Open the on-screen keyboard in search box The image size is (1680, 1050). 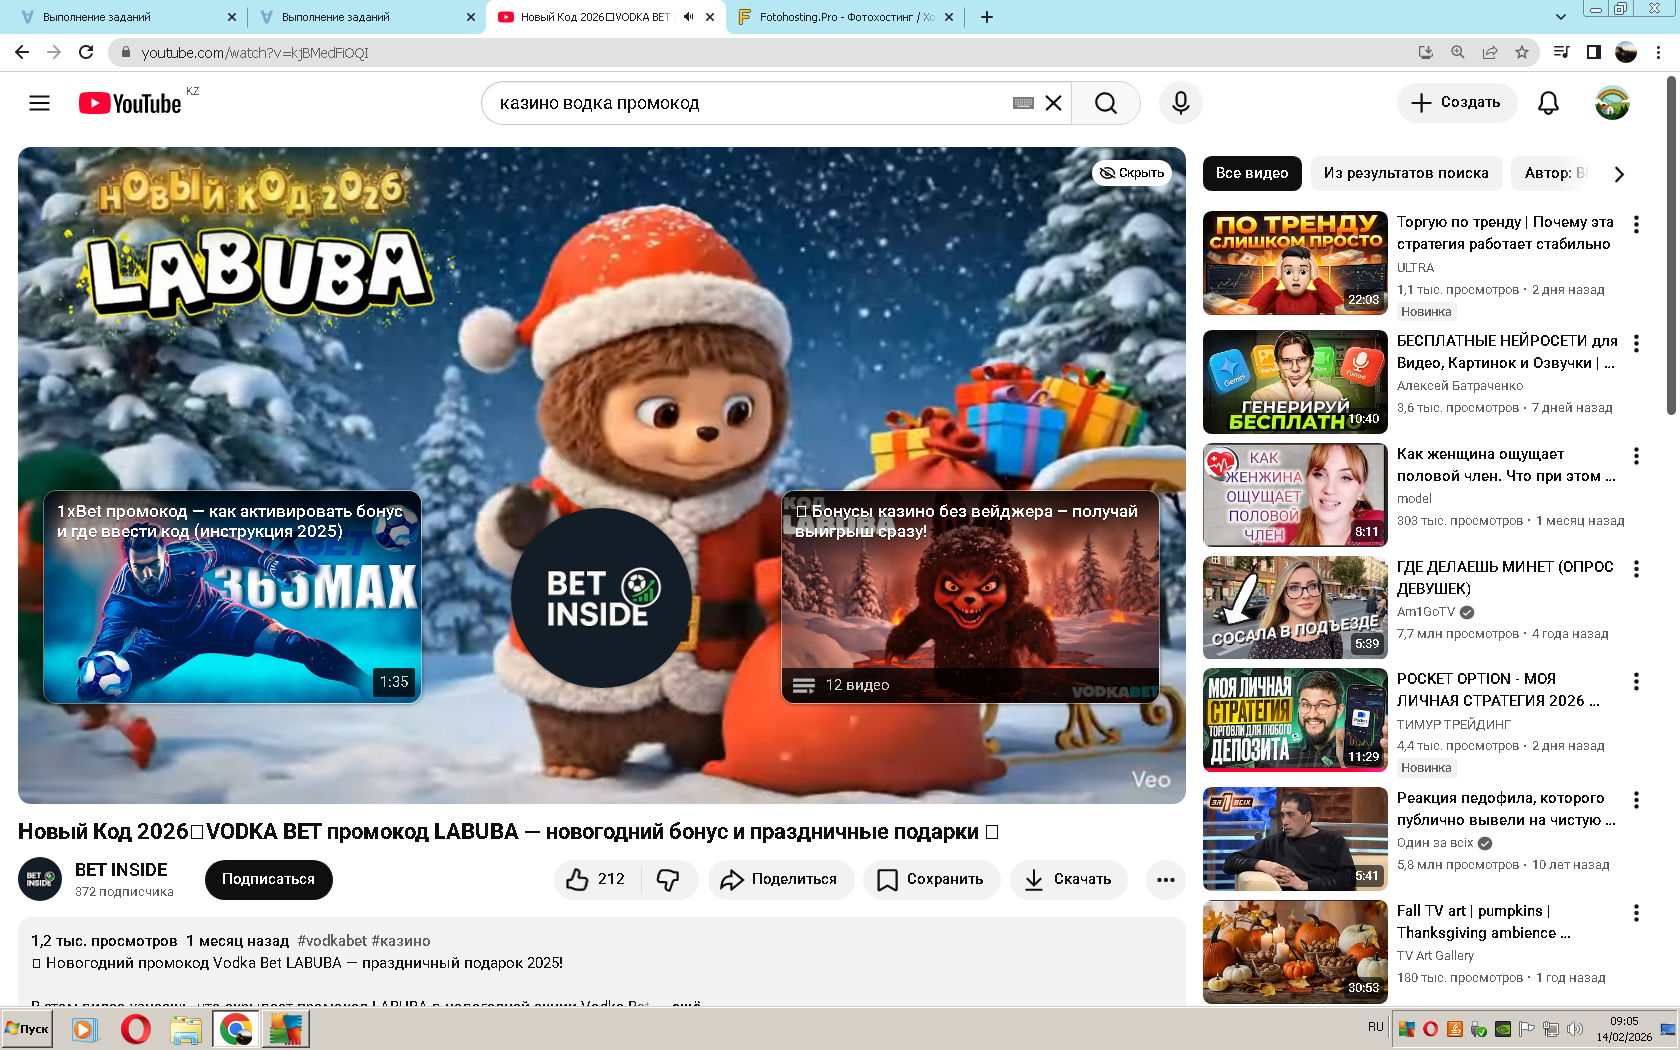(1023, 103)
